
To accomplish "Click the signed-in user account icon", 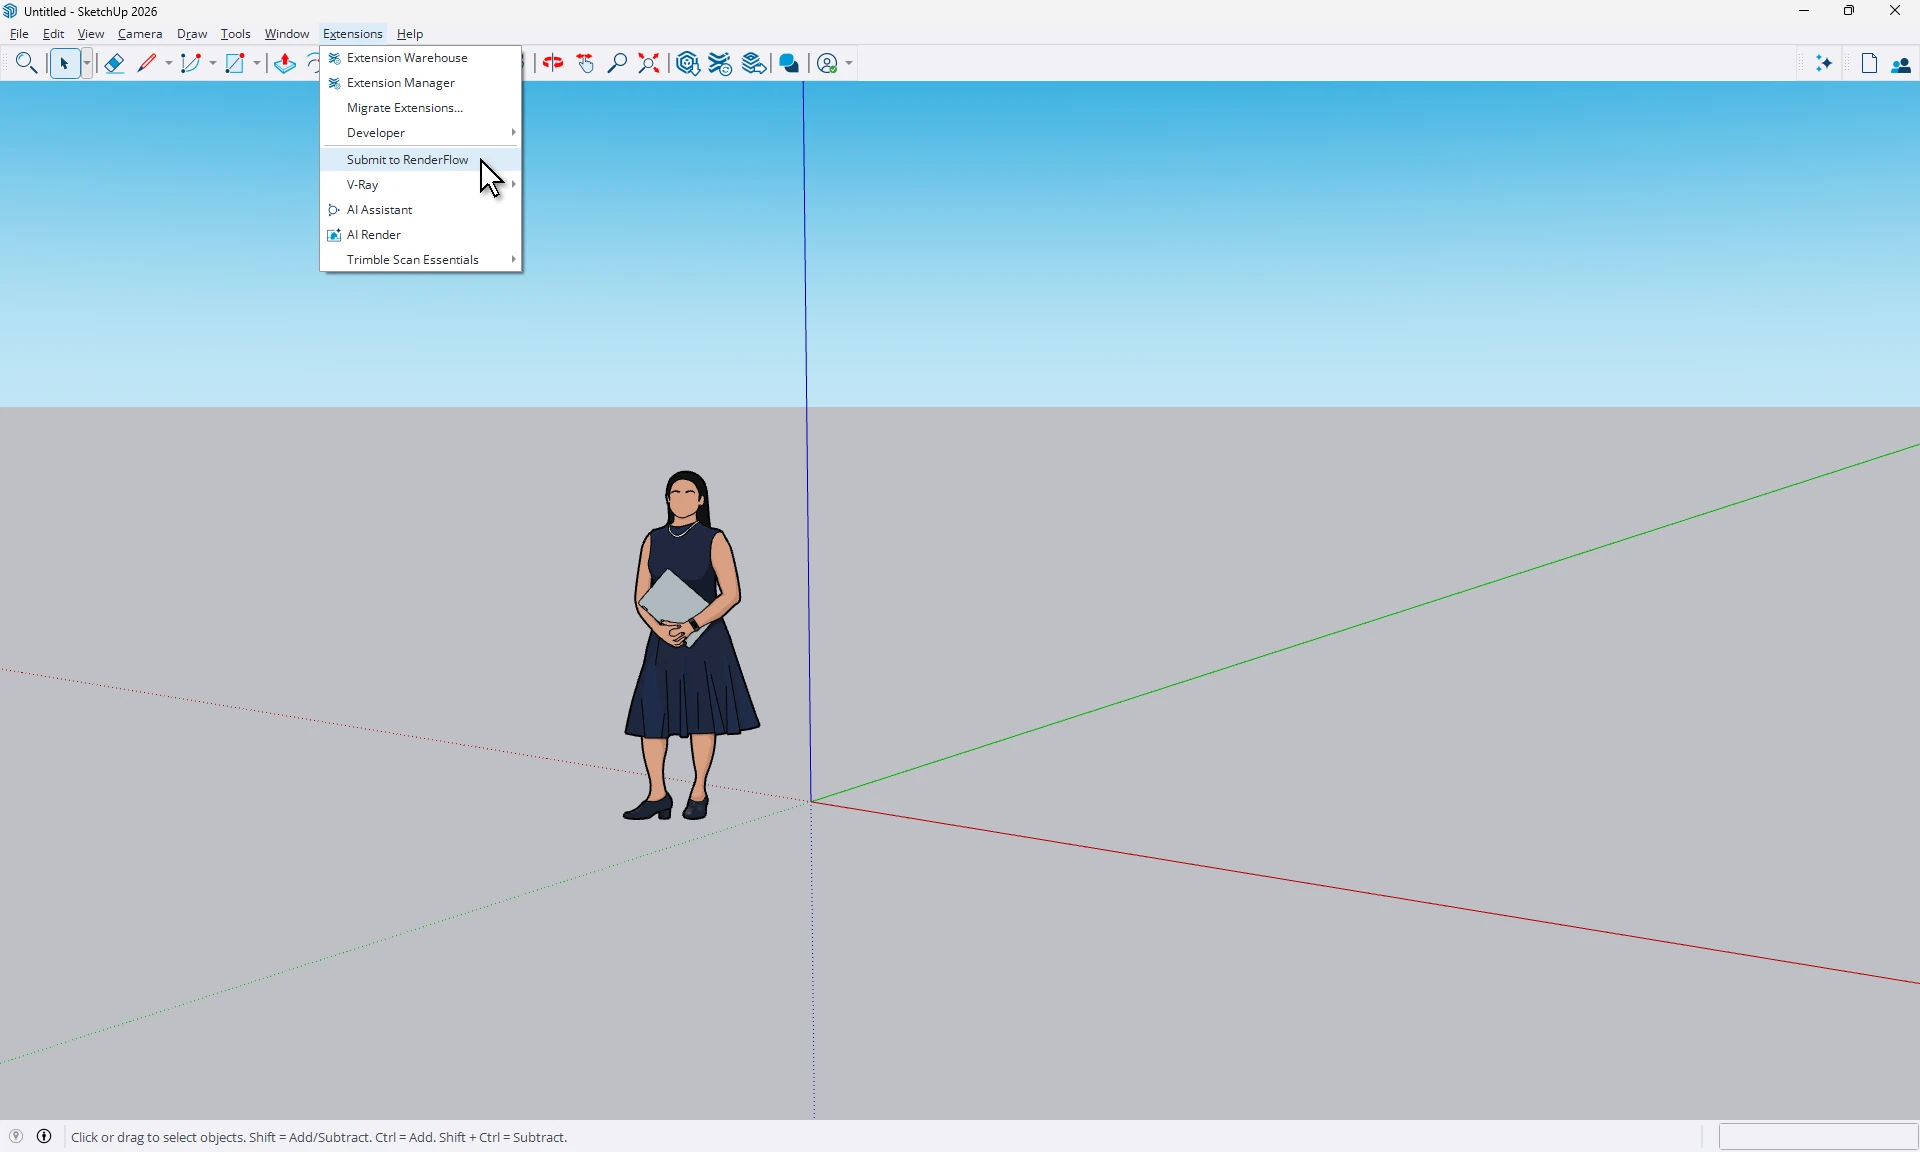I will [x=828, y=64].
